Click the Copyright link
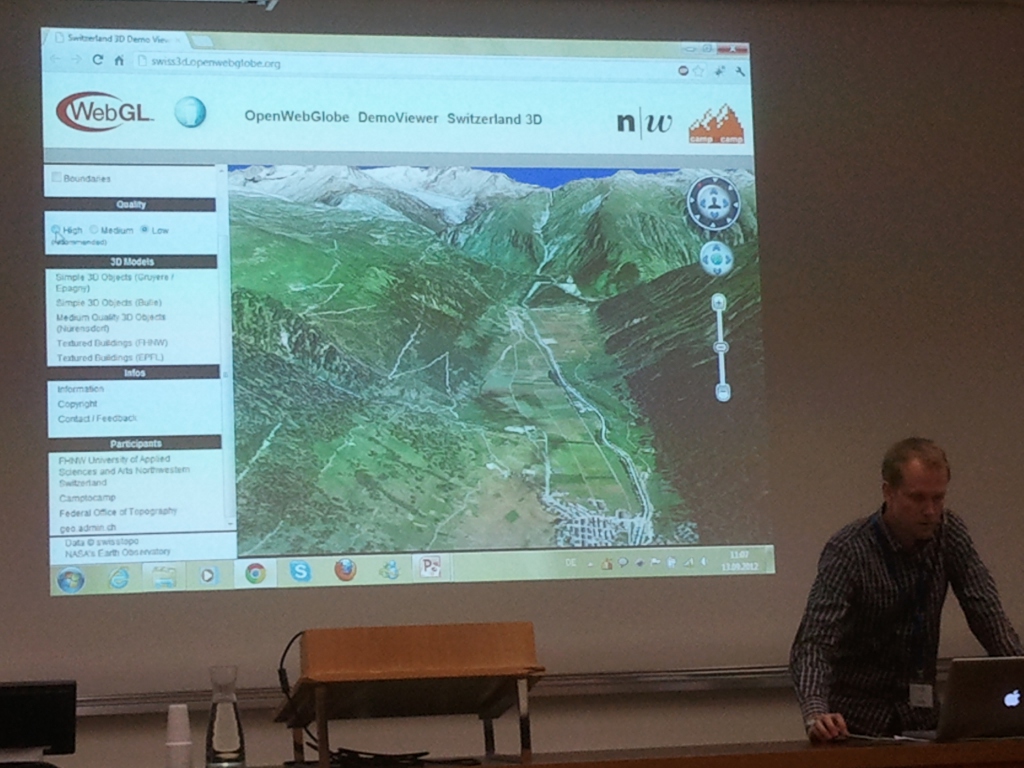 coord(77,404)
